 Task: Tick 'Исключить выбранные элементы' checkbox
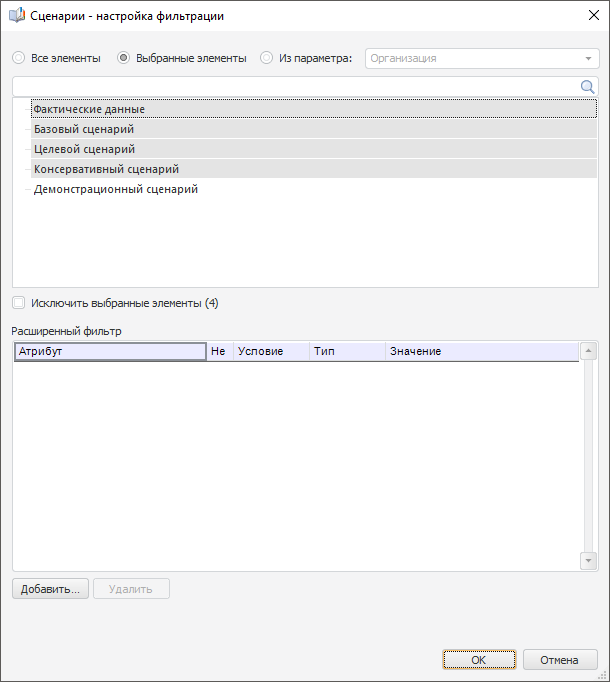click(19, 303)
